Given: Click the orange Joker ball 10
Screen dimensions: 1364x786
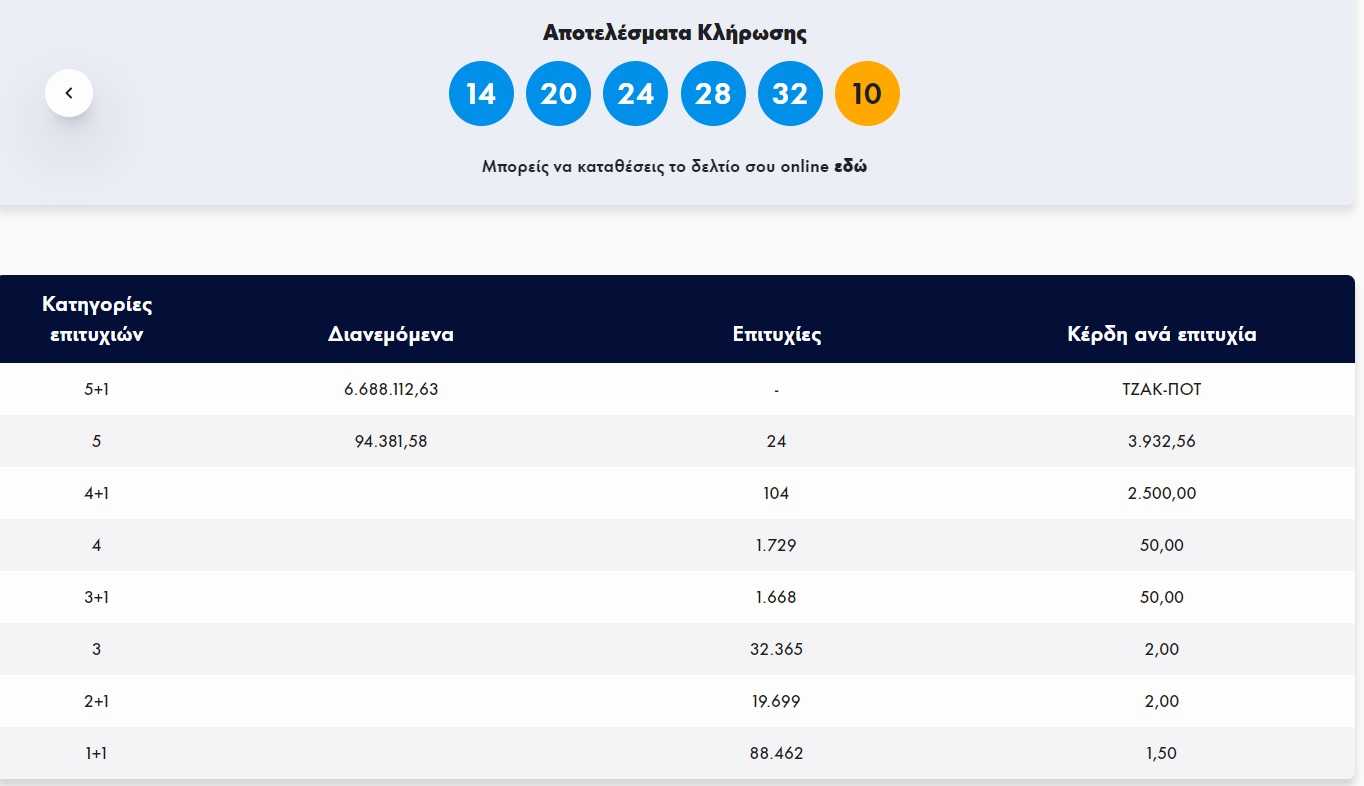Looking at the screenshot, I should pyautogui.click(x=867, y=94).
